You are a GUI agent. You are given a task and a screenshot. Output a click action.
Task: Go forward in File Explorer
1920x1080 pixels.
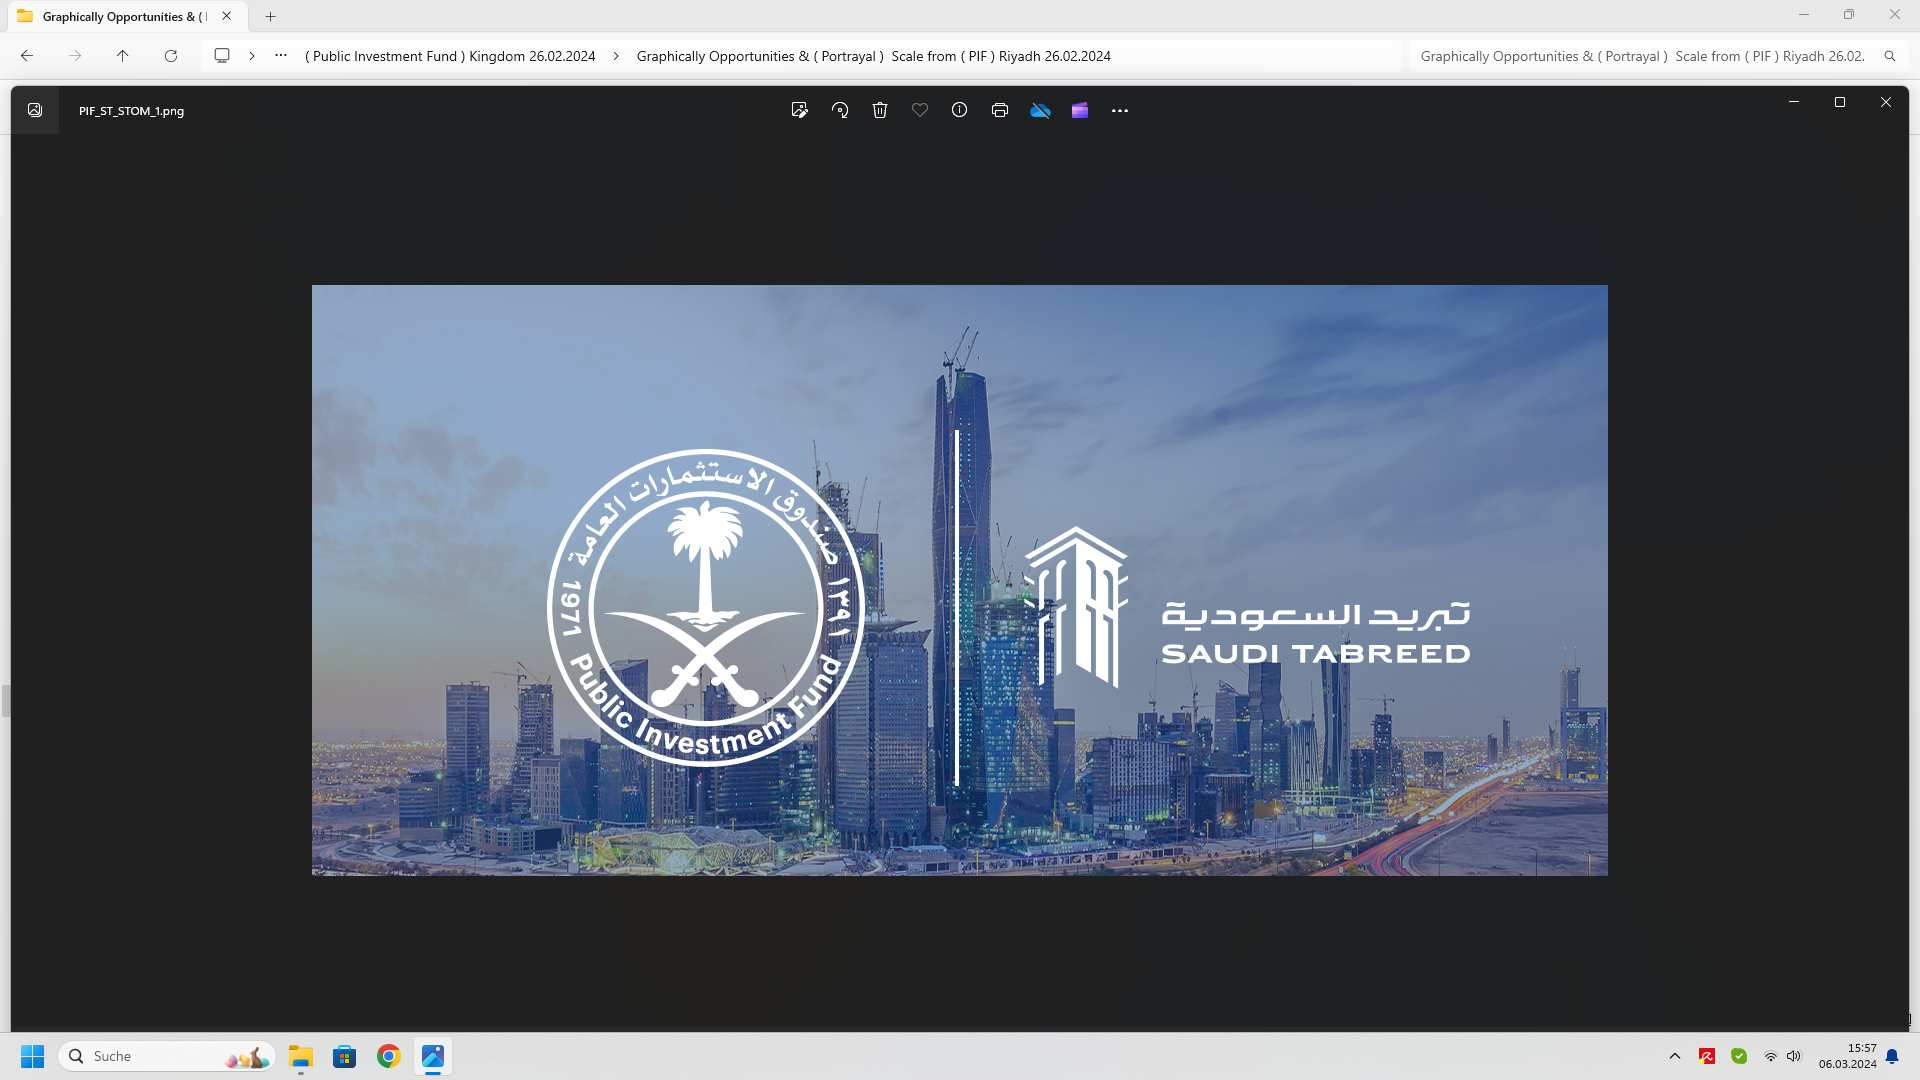(x=75, y=56)
